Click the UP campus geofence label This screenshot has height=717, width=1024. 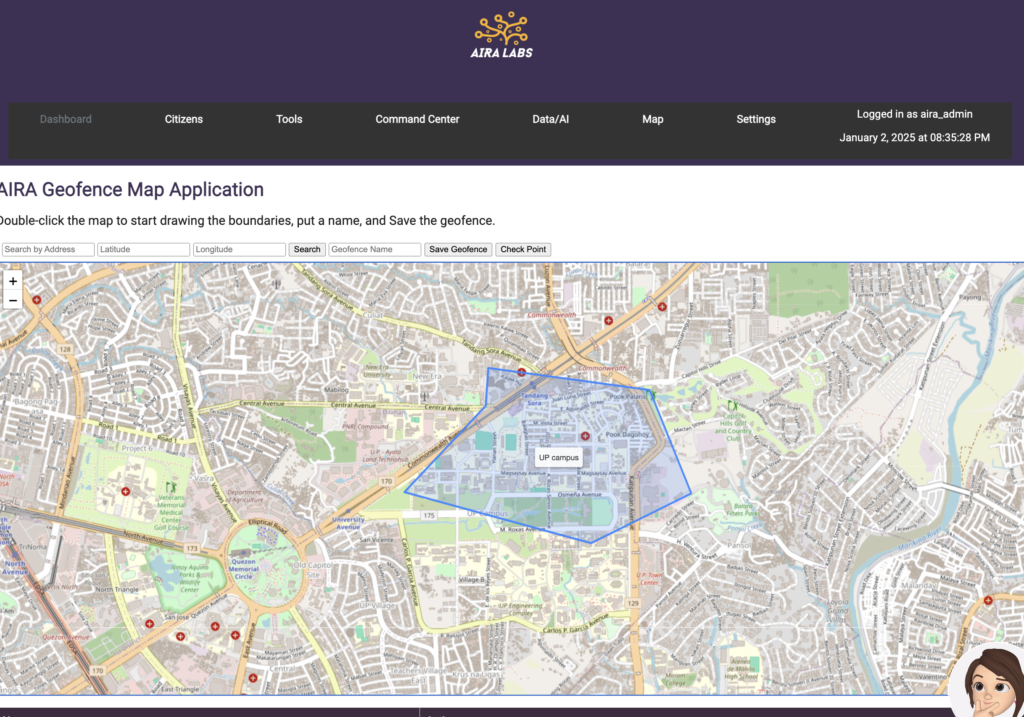coord(558,457)
